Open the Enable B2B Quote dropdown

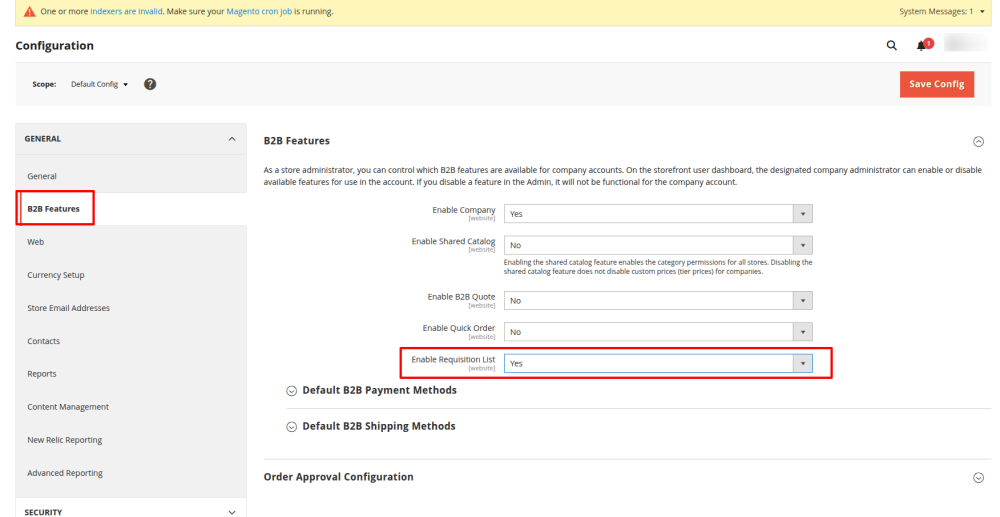657,300
